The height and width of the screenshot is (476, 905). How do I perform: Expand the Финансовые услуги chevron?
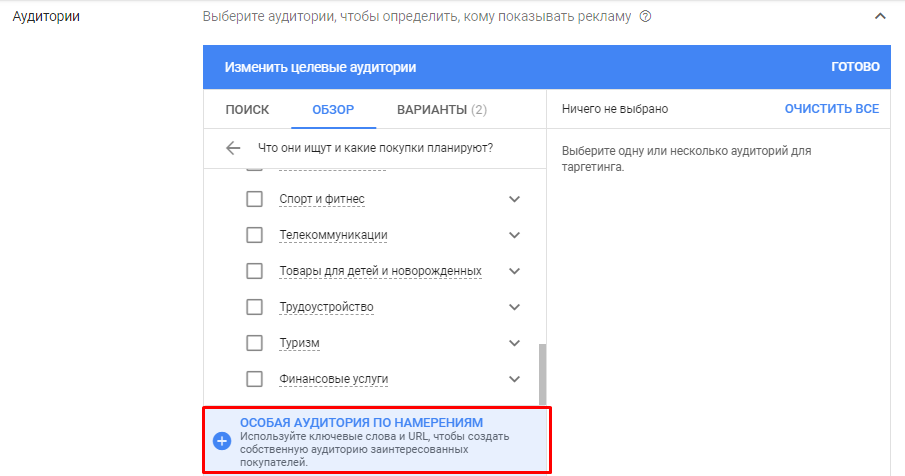(x=515, y=379)
